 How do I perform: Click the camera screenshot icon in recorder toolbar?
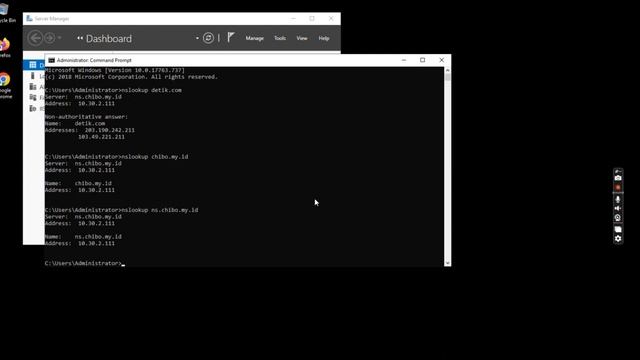[618, 178]
